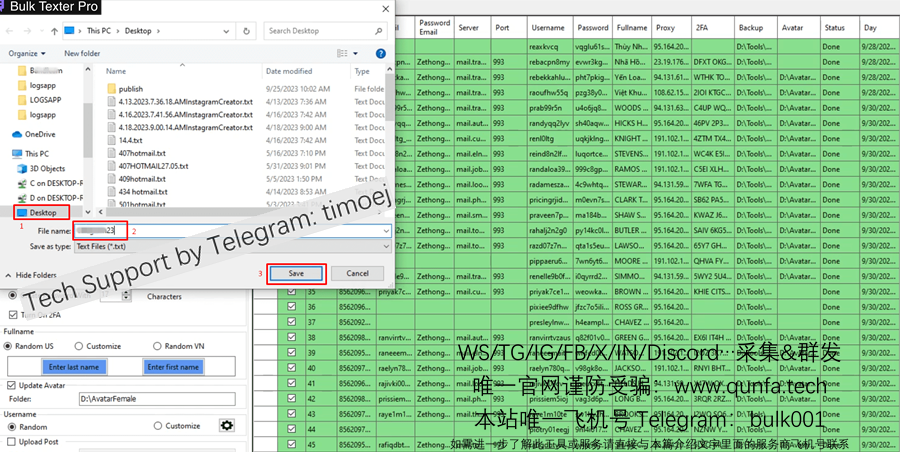Toggle the Update Avatar checkbox

coord(11,385)
